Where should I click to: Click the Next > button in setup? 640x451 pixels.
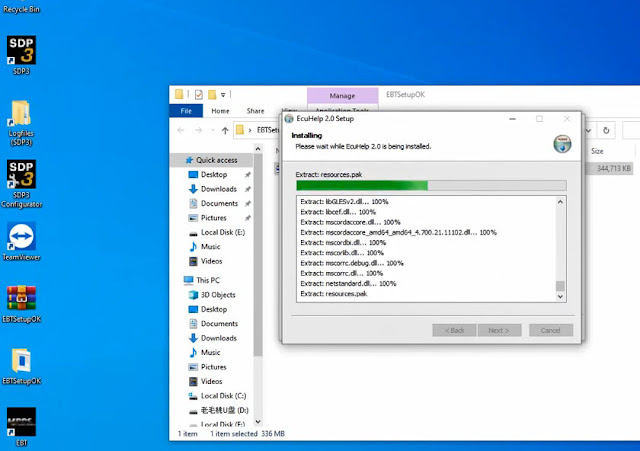click(499, 330)
